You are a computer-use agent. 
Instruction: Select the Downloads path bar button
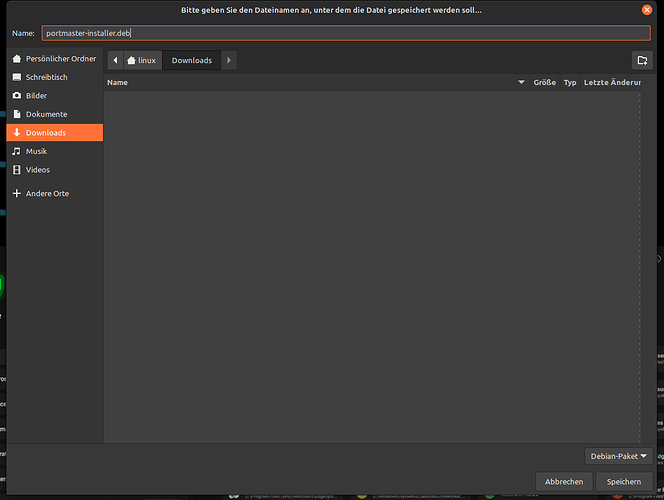(191, 60)
